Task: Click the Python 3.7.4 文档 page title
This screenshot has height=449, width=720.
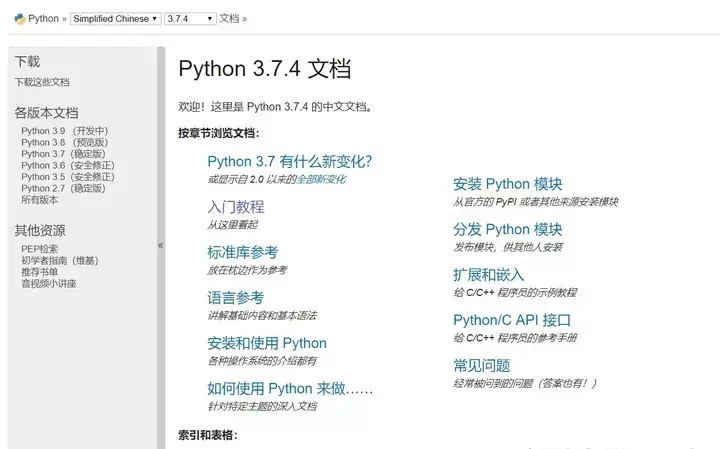Action: (x=264, y=69)
